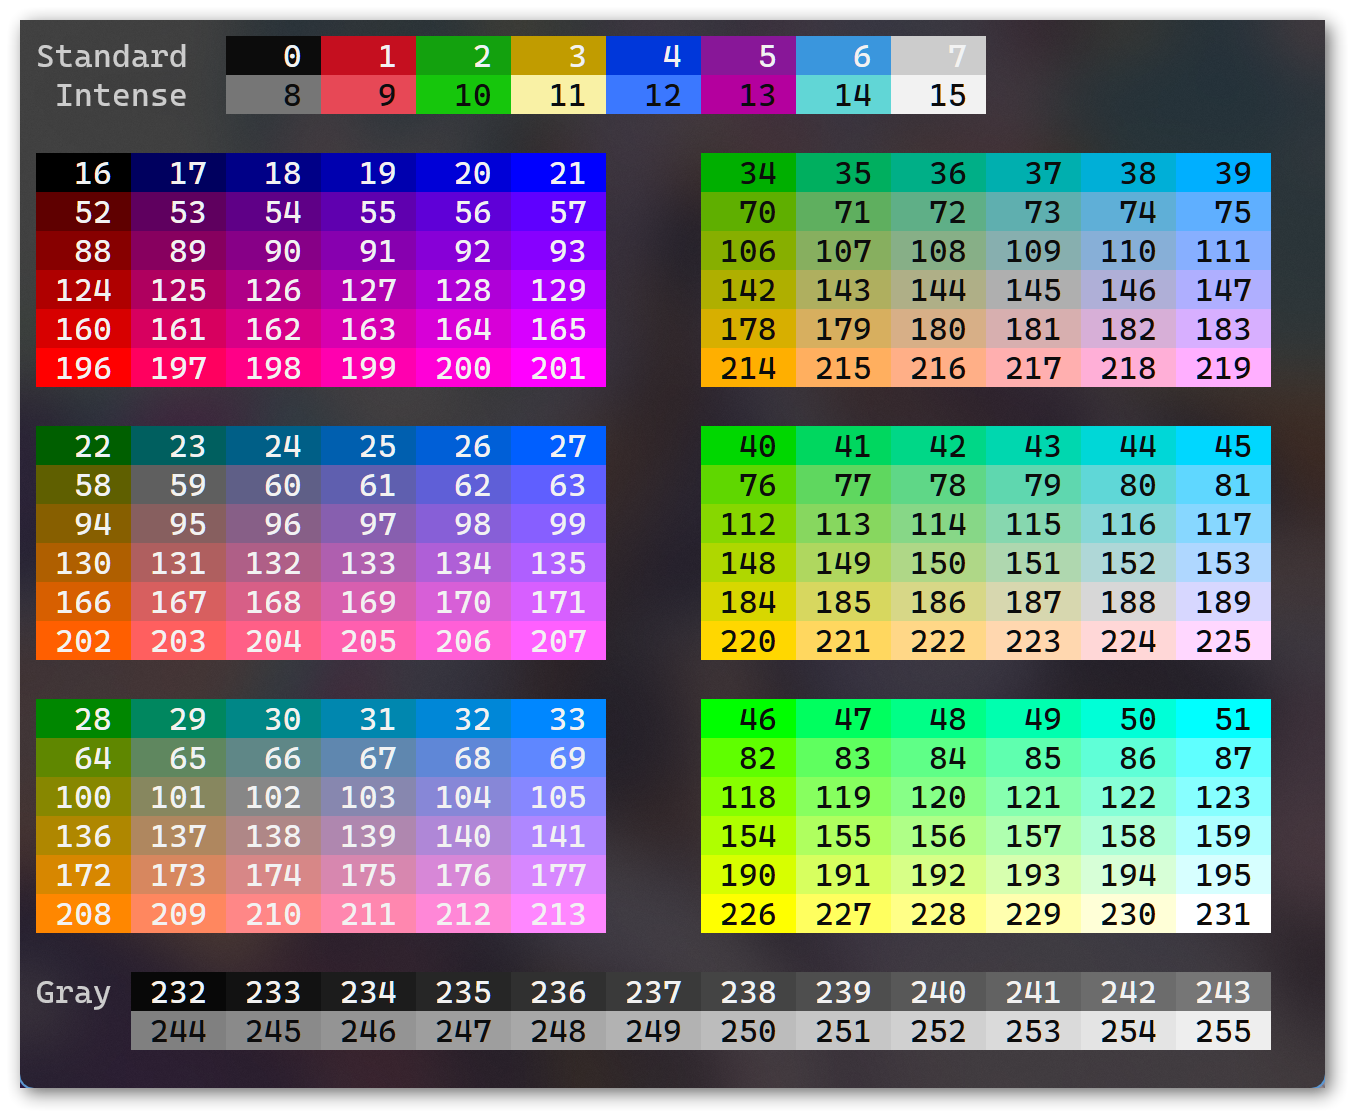Click the blue cell labeled 33
Screen dimensions: 1350x1113
point(558,719)
